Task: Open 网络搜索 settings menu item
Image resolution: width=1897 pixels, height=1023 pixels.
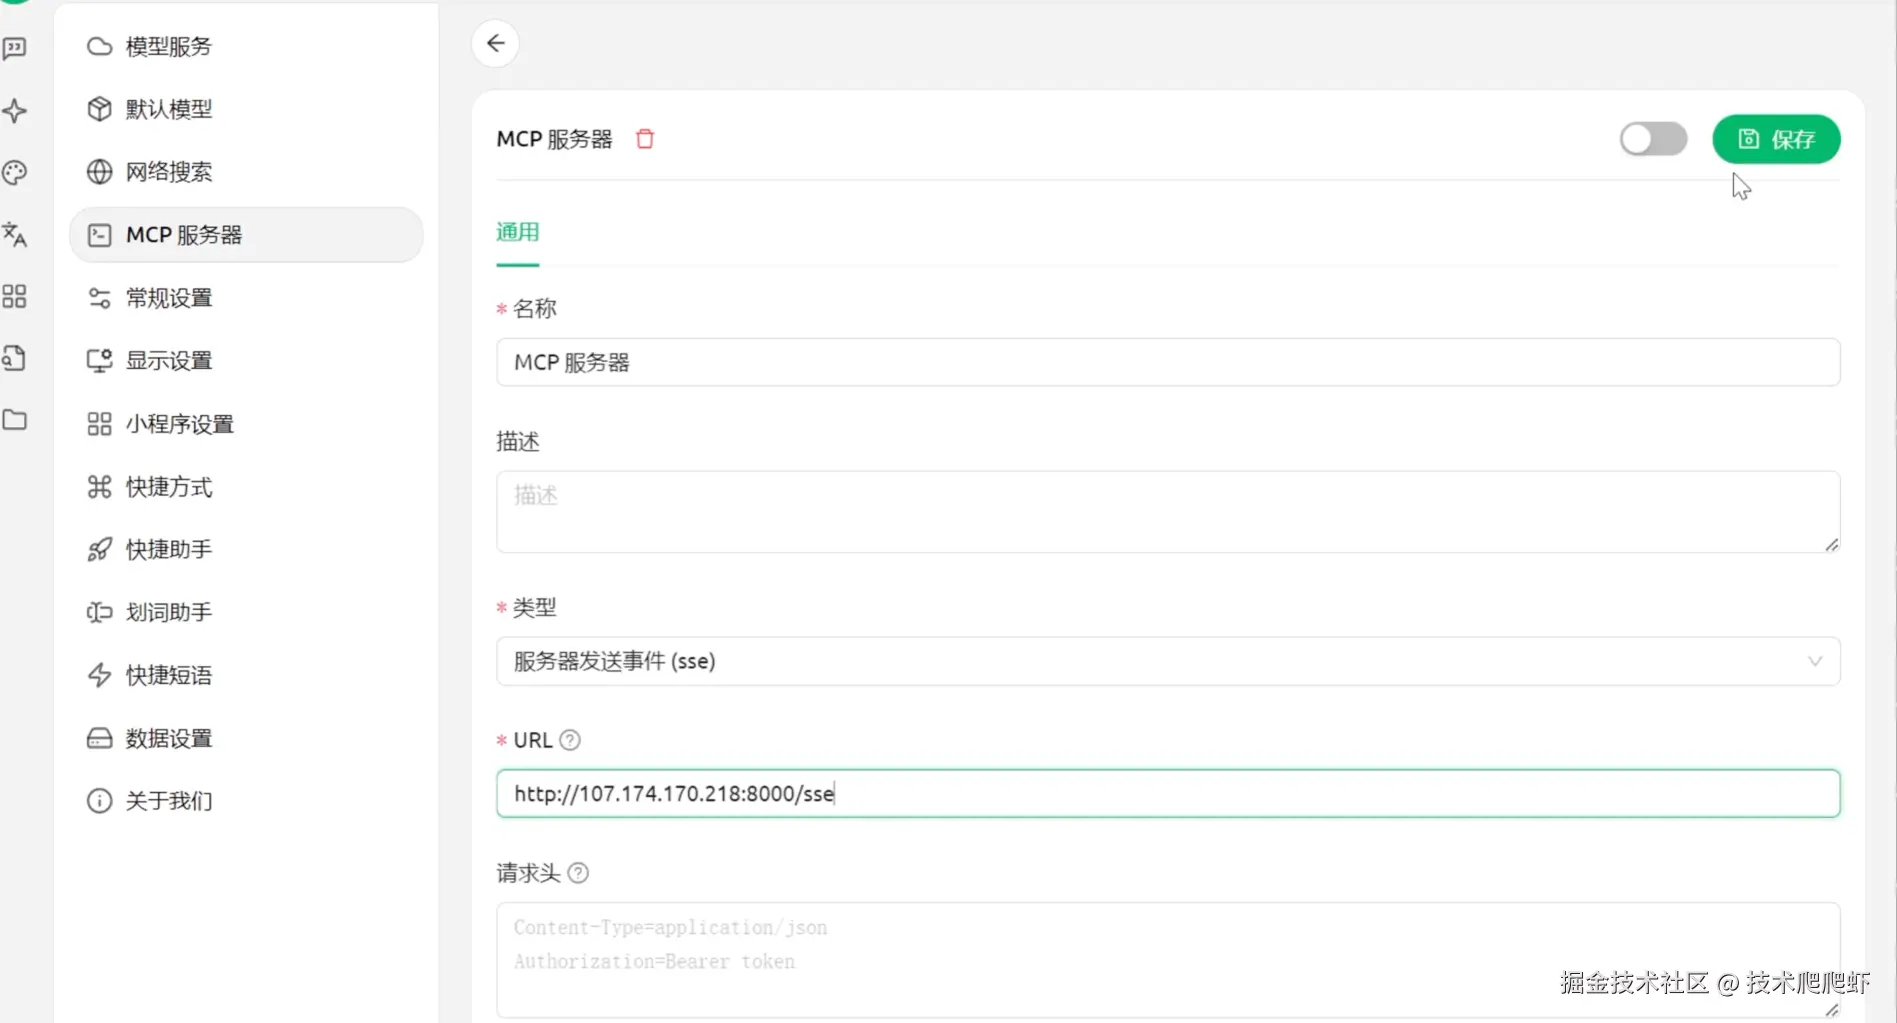Action: (x=168, y=172)
